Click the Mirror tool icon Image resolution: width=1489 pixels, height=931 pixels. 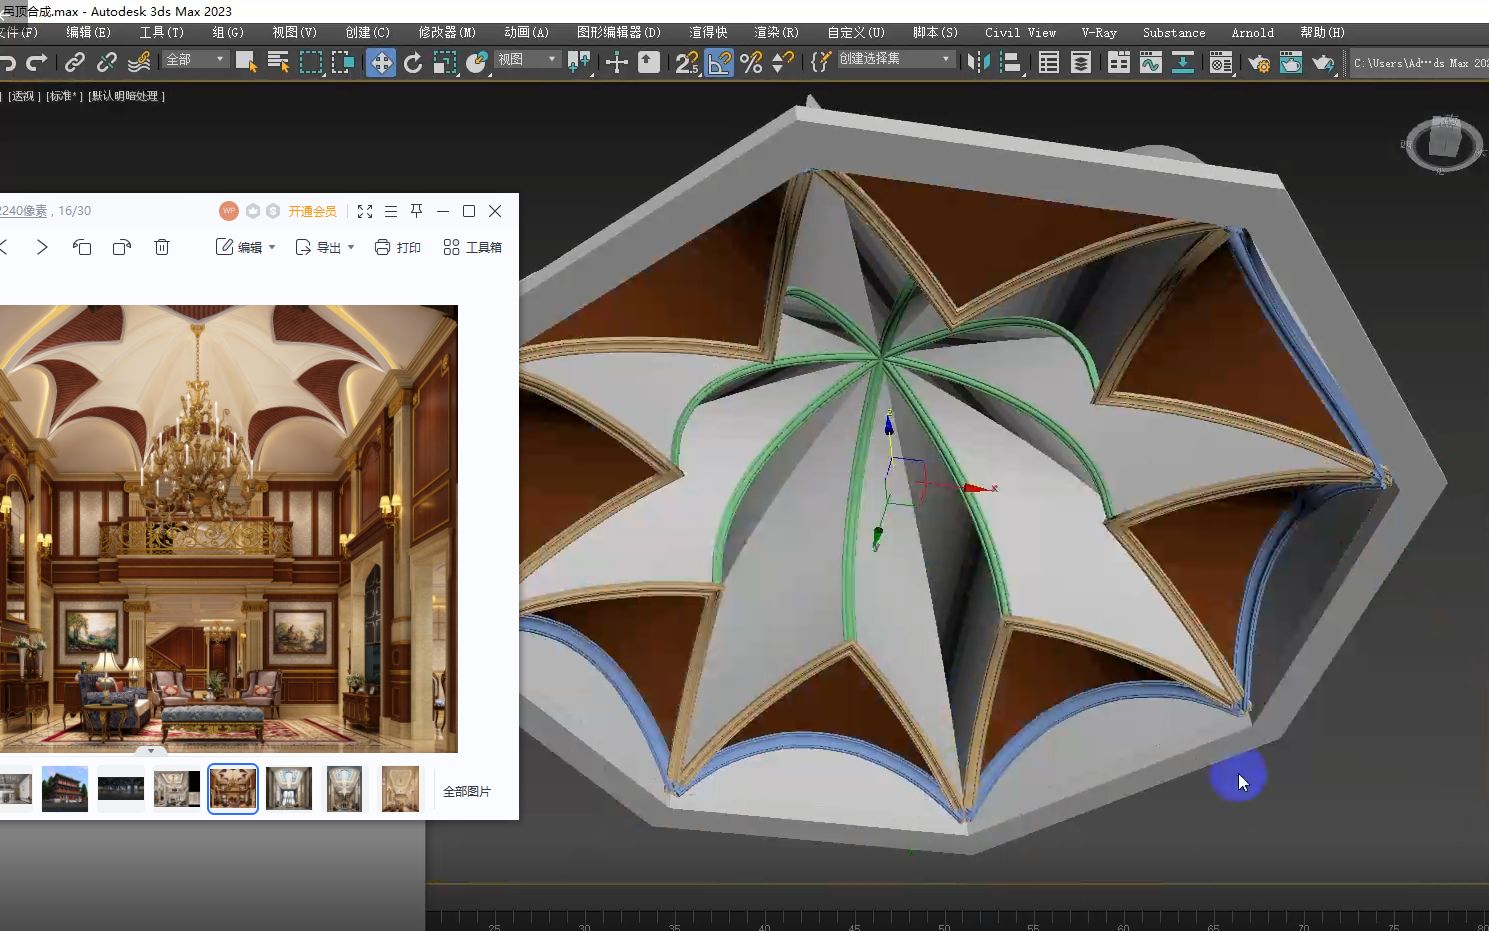pos(979,62)
